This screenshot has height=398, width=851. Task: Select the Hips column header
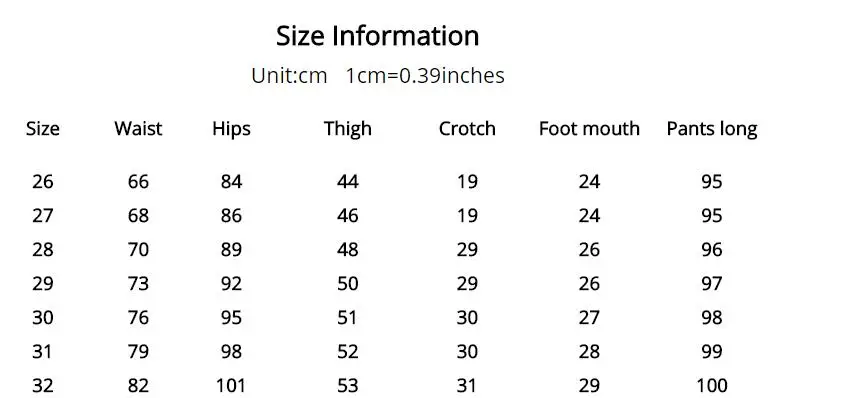click(231, 129)
